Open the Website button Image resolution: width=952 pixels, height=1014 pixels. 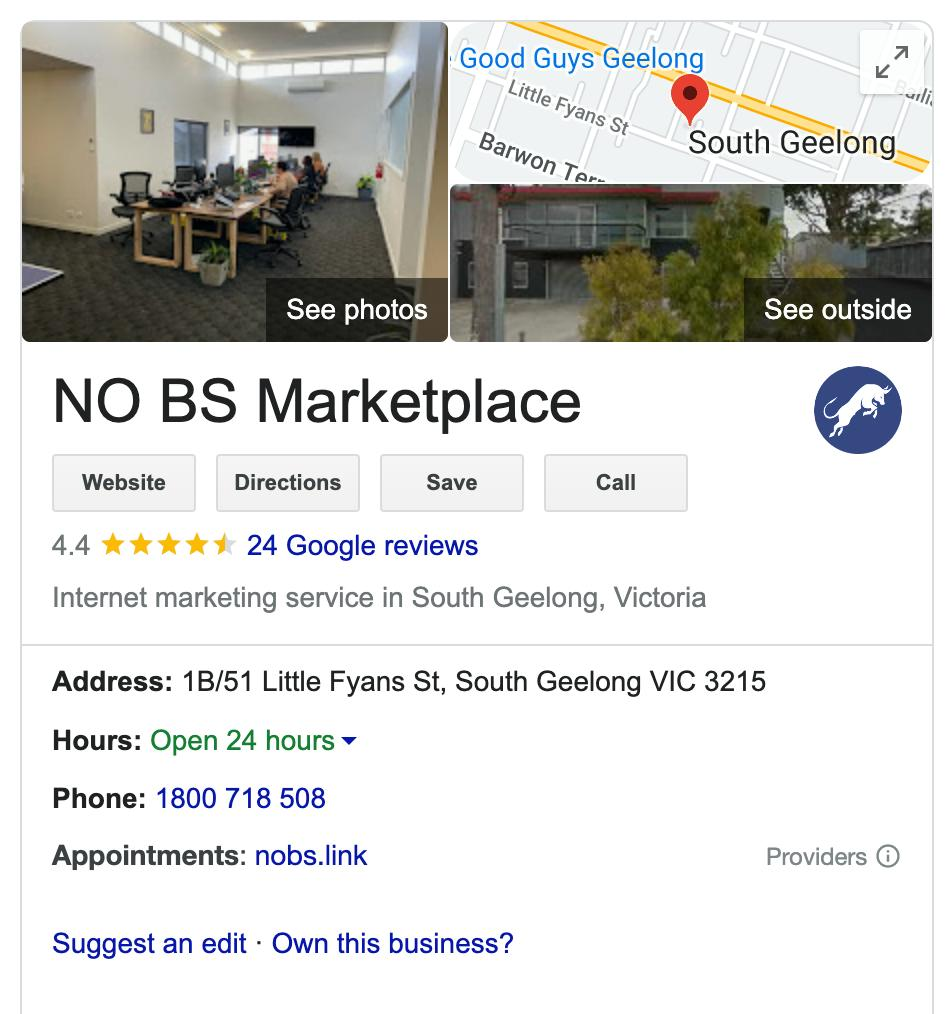[x=124, y=482]
